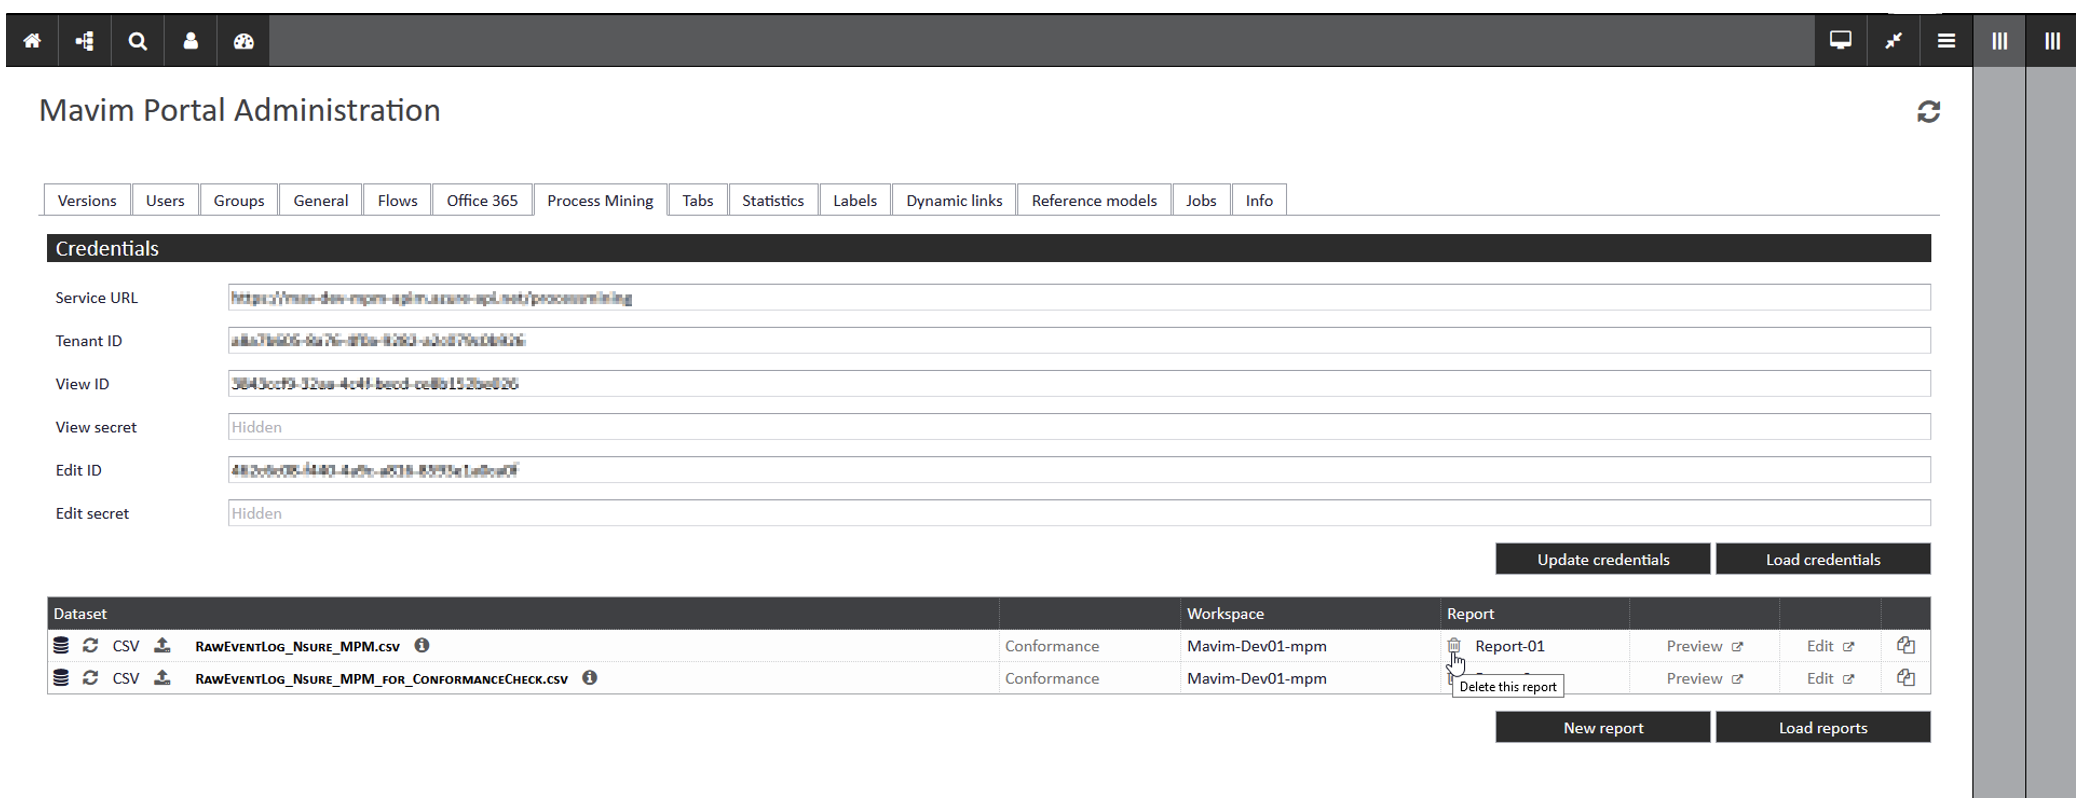Switch to the Jobs tab
The image size is (2098, 812).
[x=1201, y=200]
